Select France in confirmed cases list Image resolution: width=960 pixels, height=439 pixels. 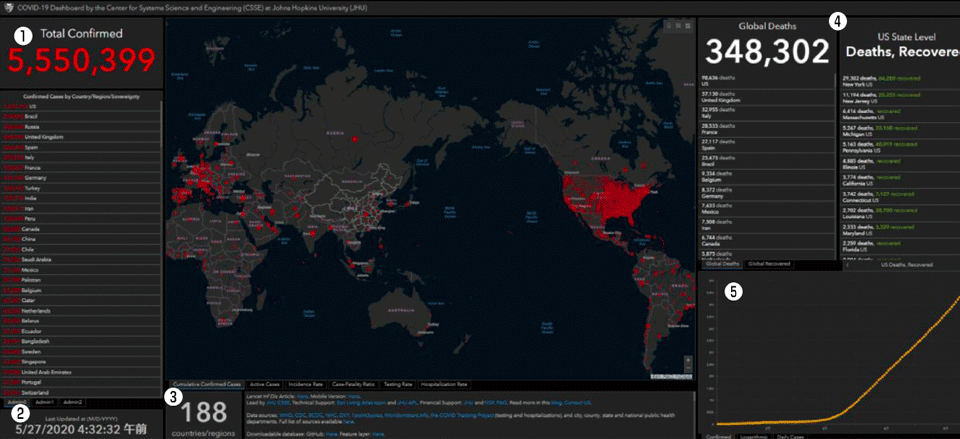(x=81, y=167)
